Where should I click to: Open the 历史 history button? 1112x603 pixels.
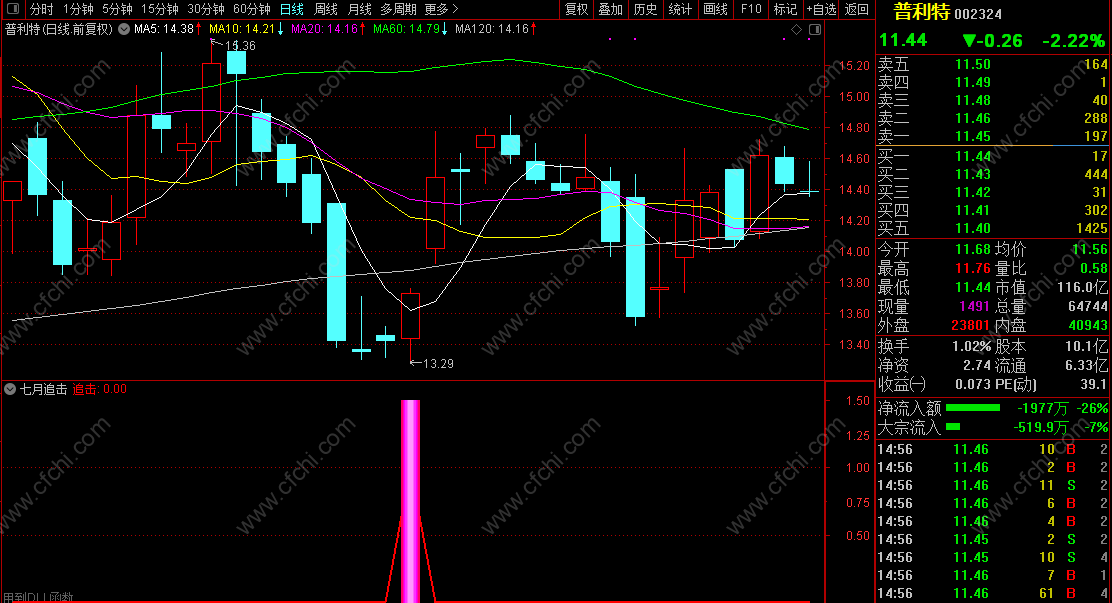click(x=645, y=9)
